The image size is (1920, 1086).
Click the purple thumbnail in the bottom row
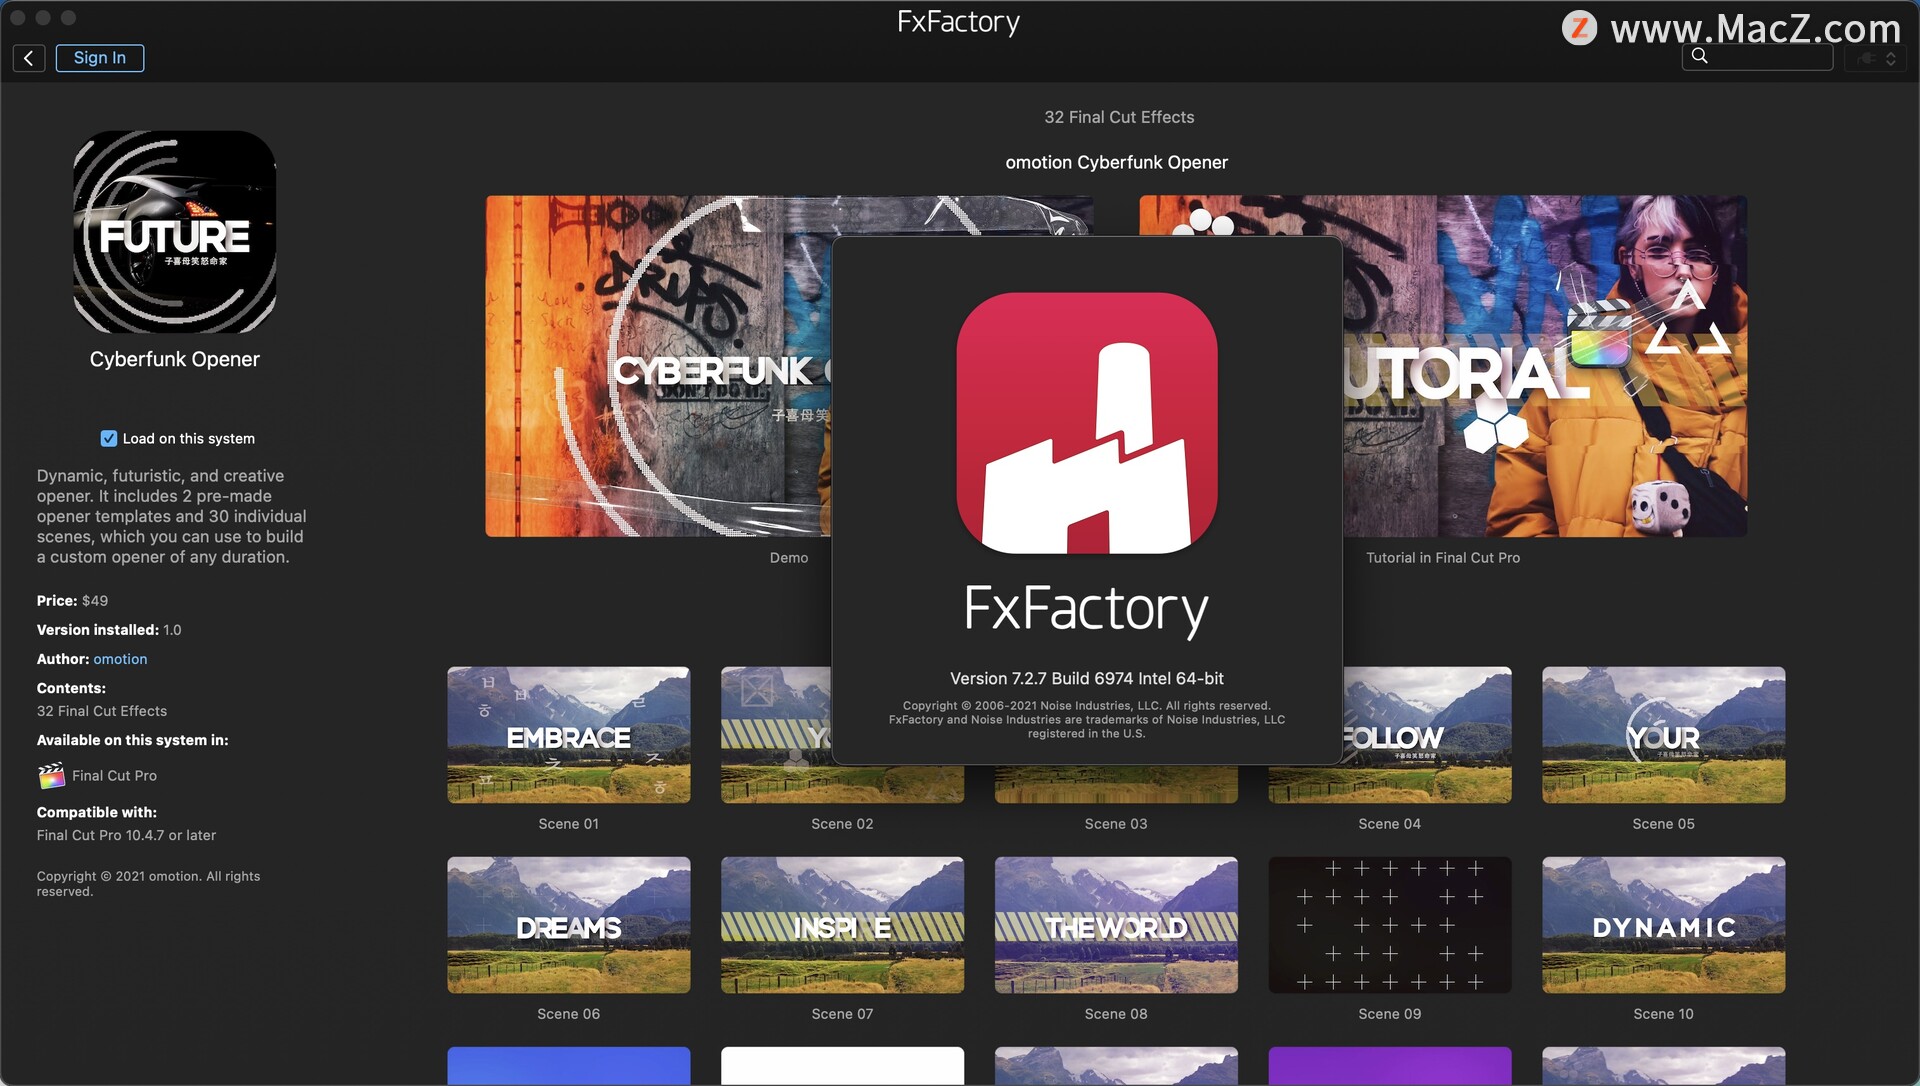pos(1390,1066)
